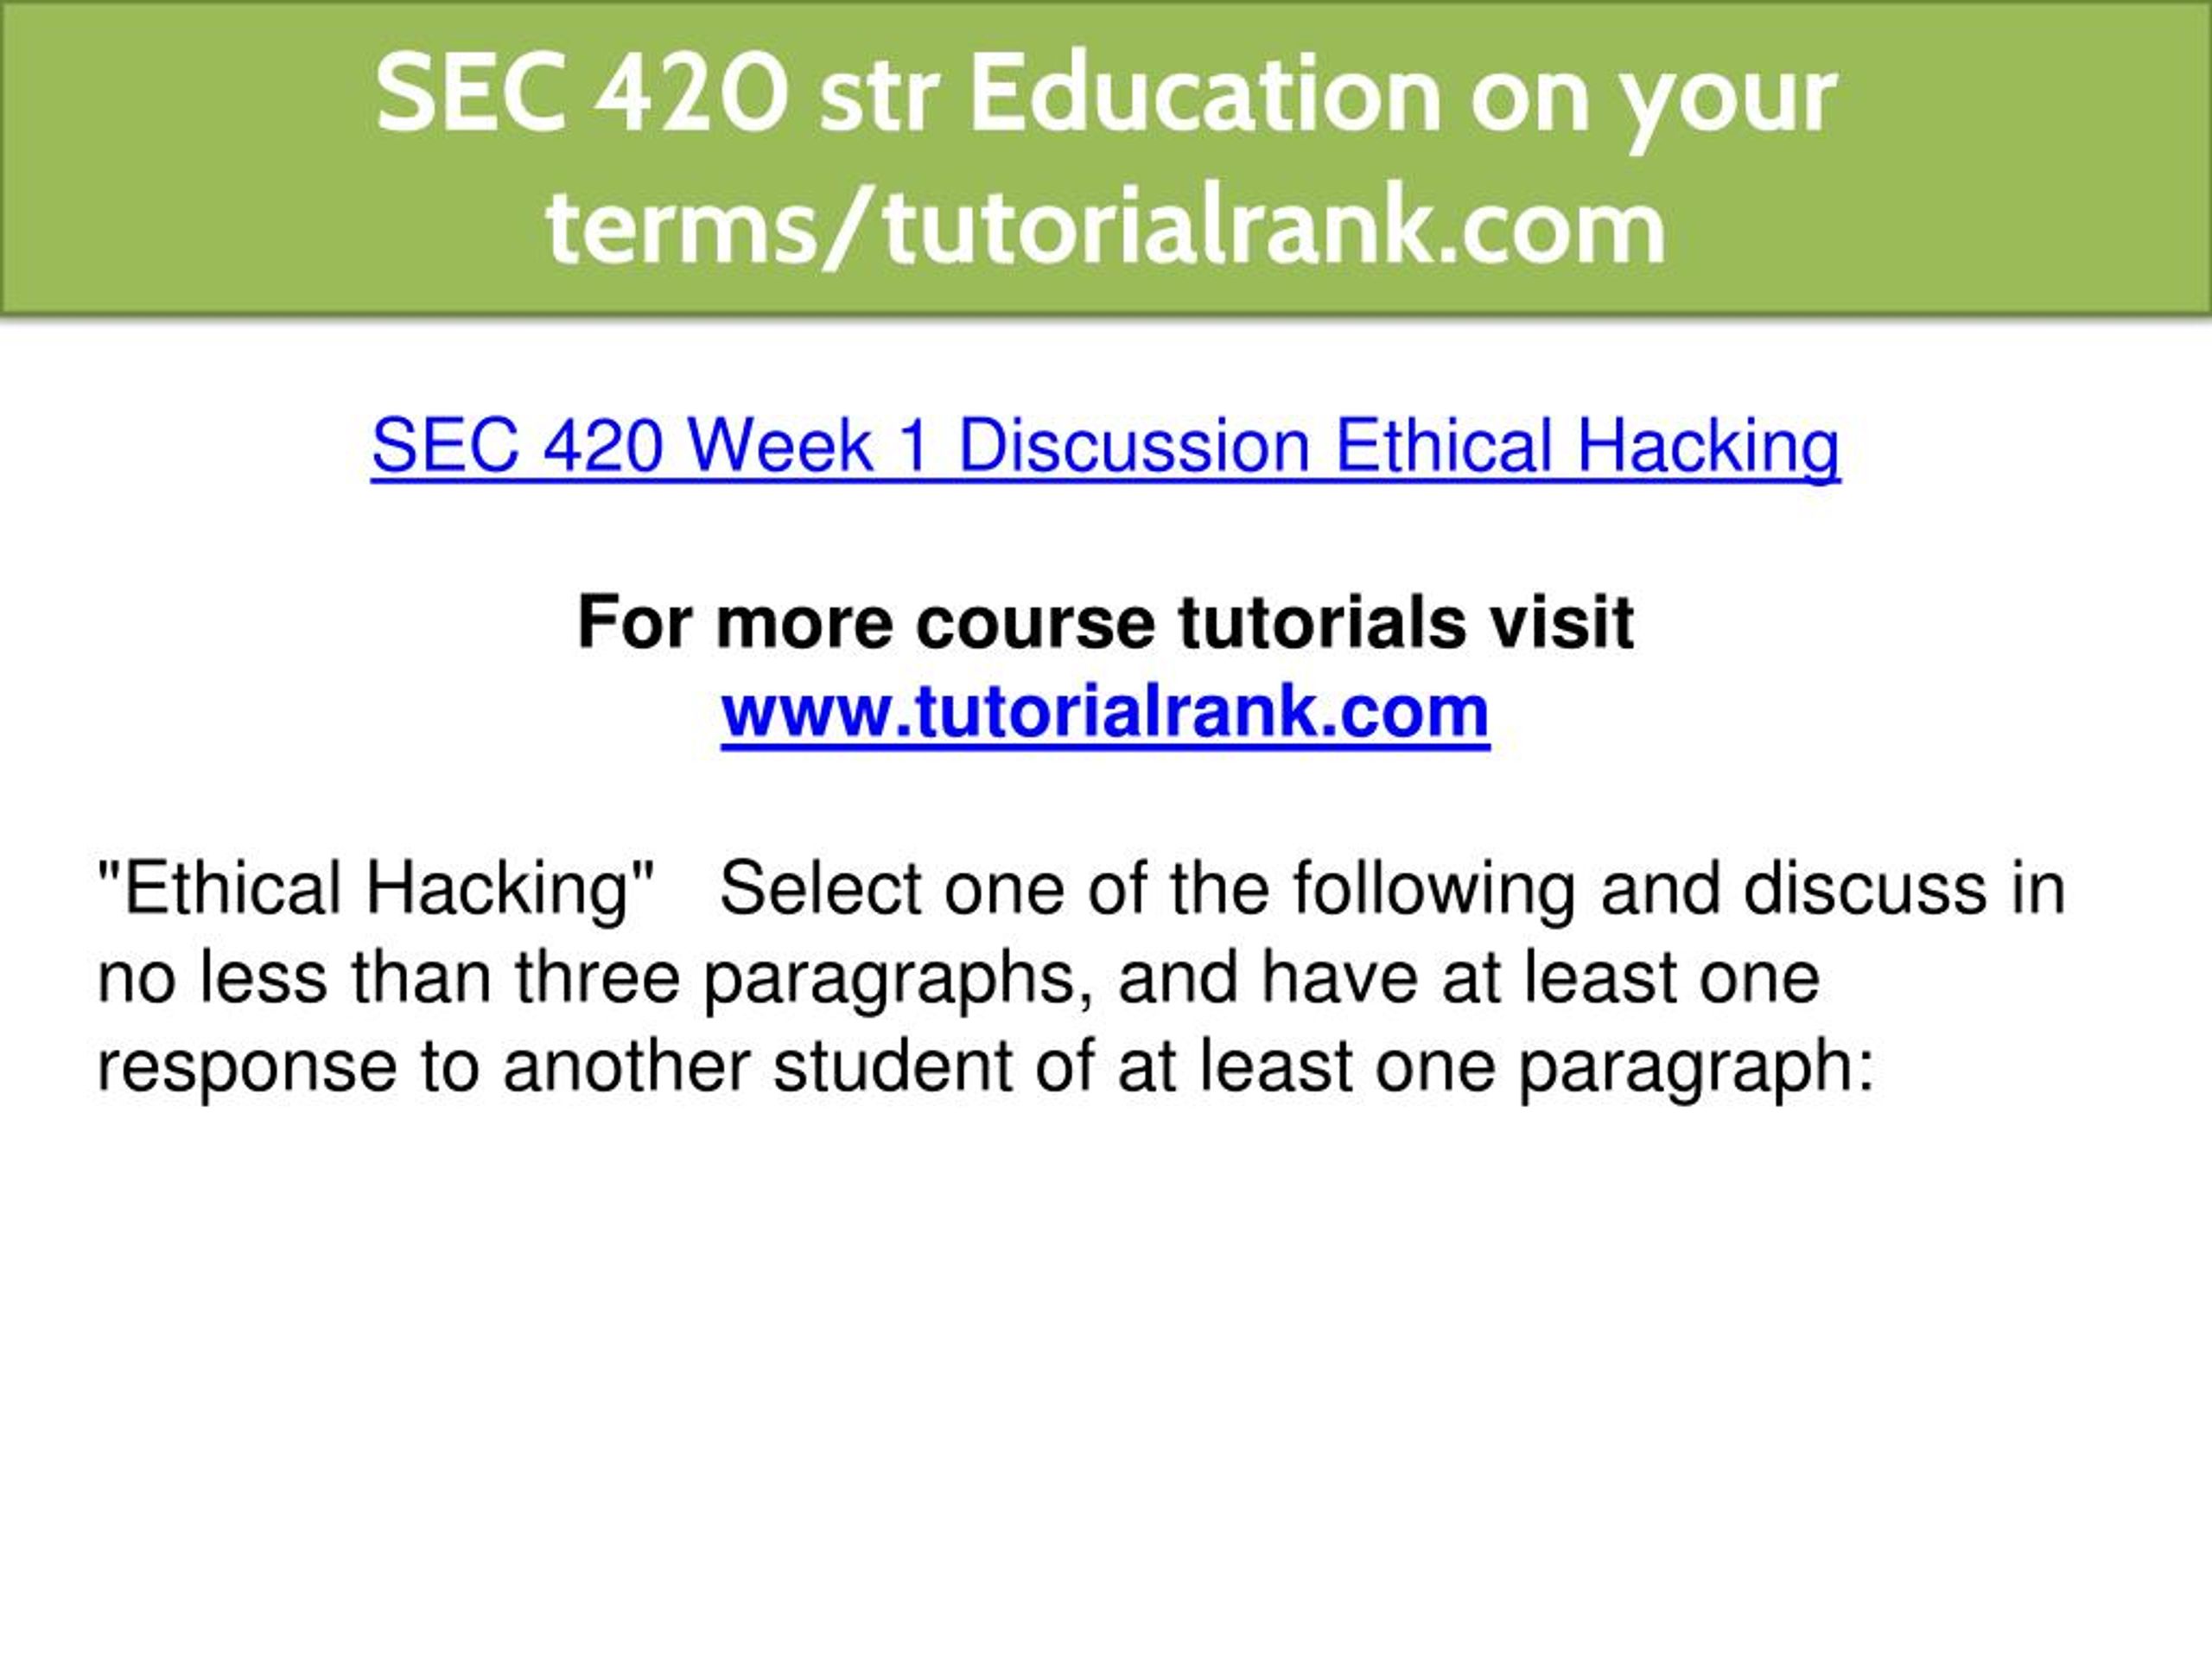This screenshot has width=2212, height=1659.
Task: Select the 'SEC 420 str Education on your' title line
Action: [x=1106, y=95]
